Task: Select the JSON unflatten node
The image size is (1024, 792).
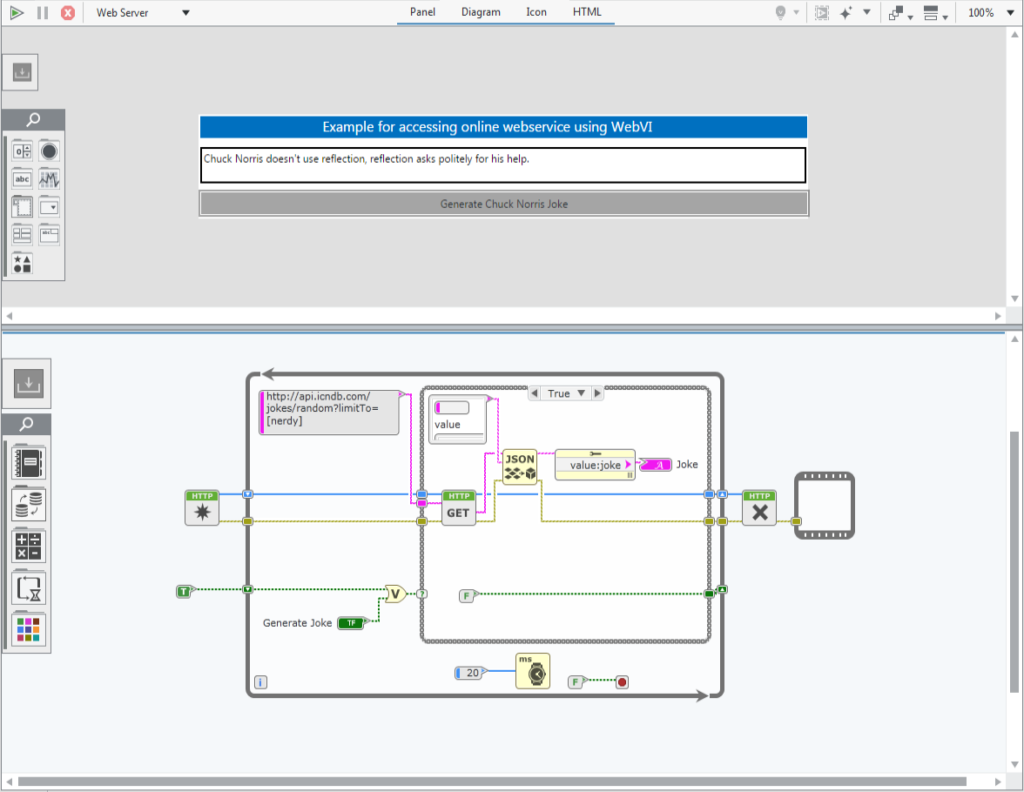Action: (x=520, y=466)
